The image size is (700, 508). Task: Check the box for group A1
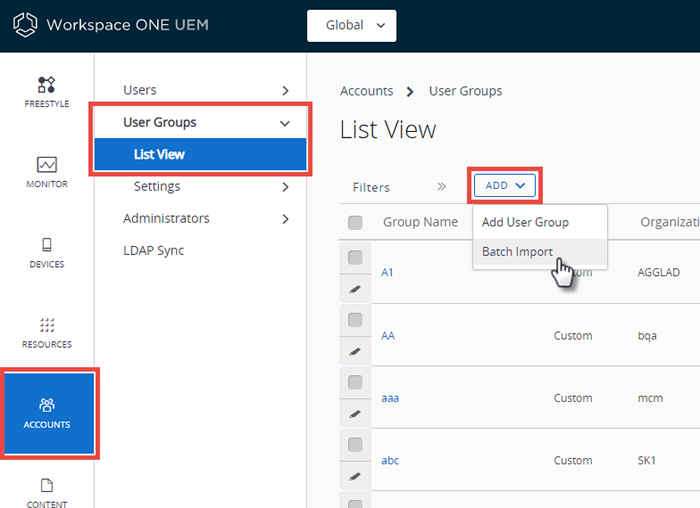355,257
